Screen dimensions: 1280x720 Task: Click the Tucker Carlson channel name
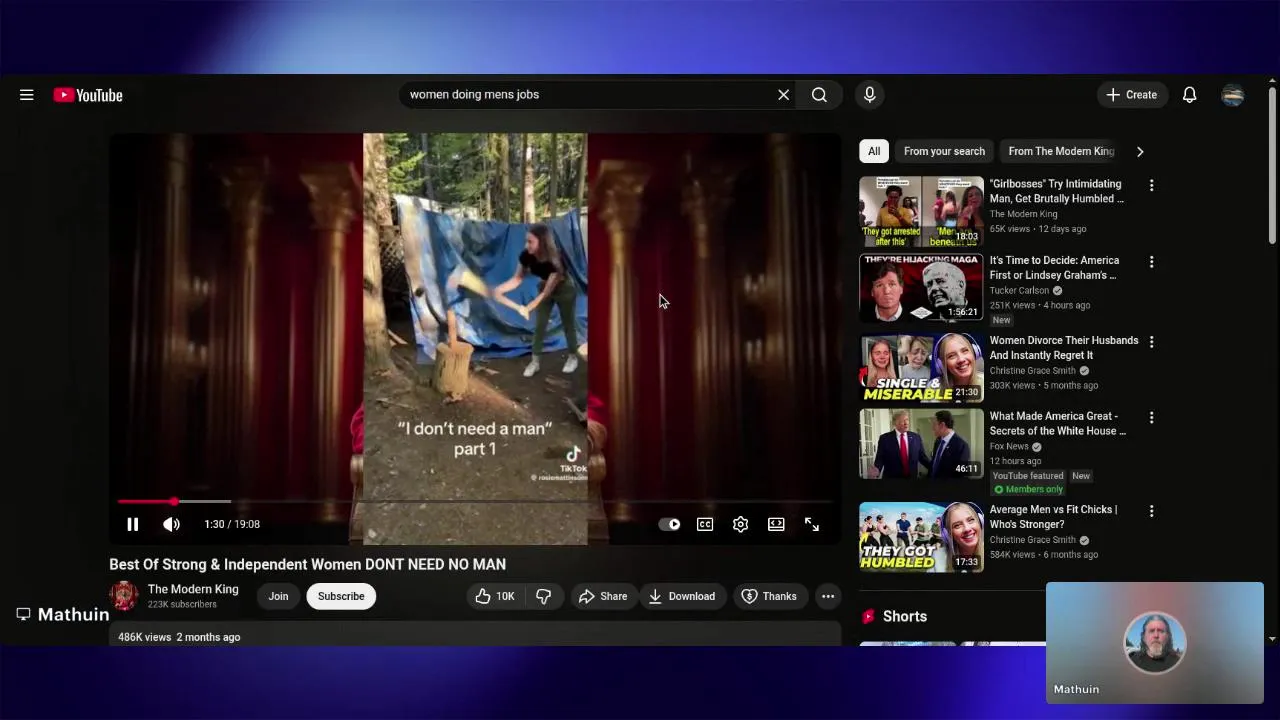click(1019, 291)
